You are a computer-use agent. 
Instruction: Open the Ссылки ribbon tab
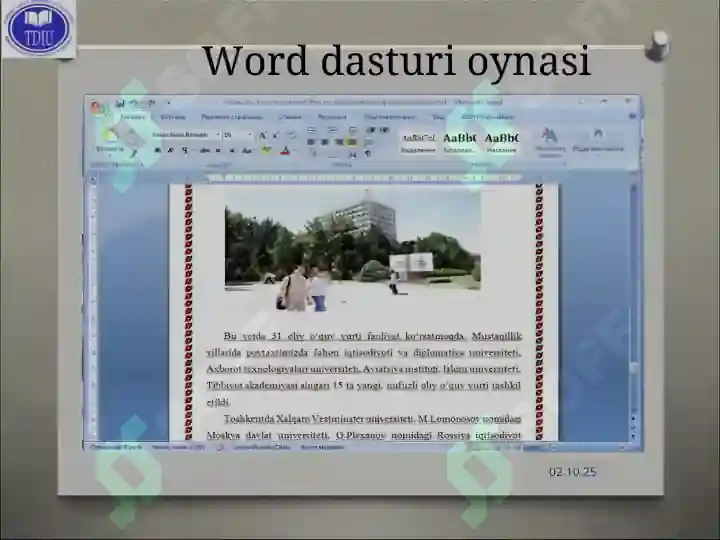point(290,117)
